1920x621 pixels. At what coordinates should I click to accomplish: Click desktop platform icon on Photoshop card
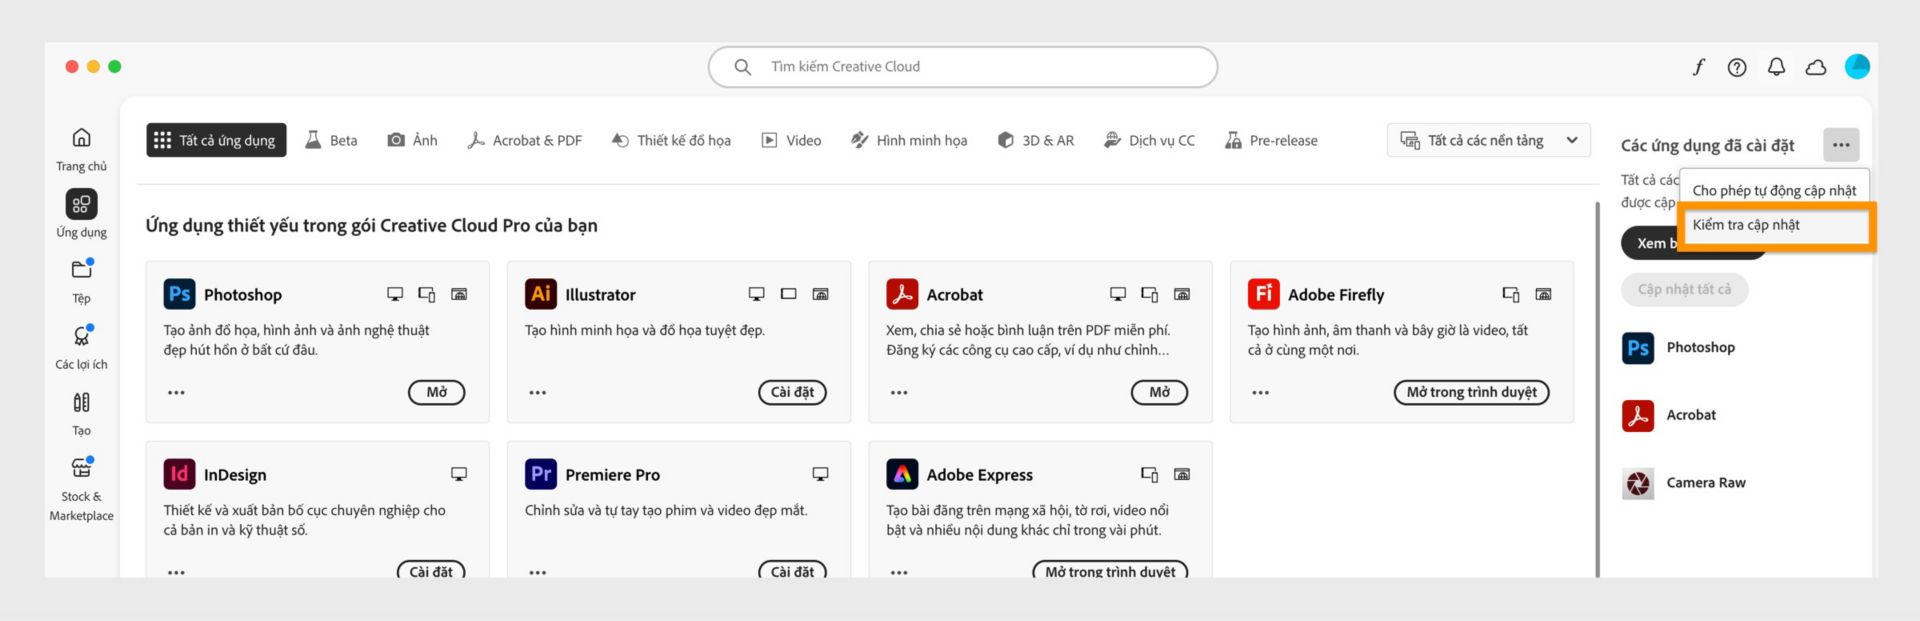click(395, 294)
